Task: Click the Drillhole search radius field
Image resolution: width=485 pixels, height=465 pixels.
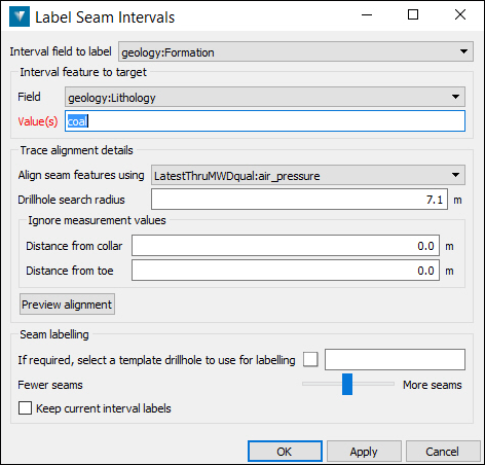Action: point(299,199)
